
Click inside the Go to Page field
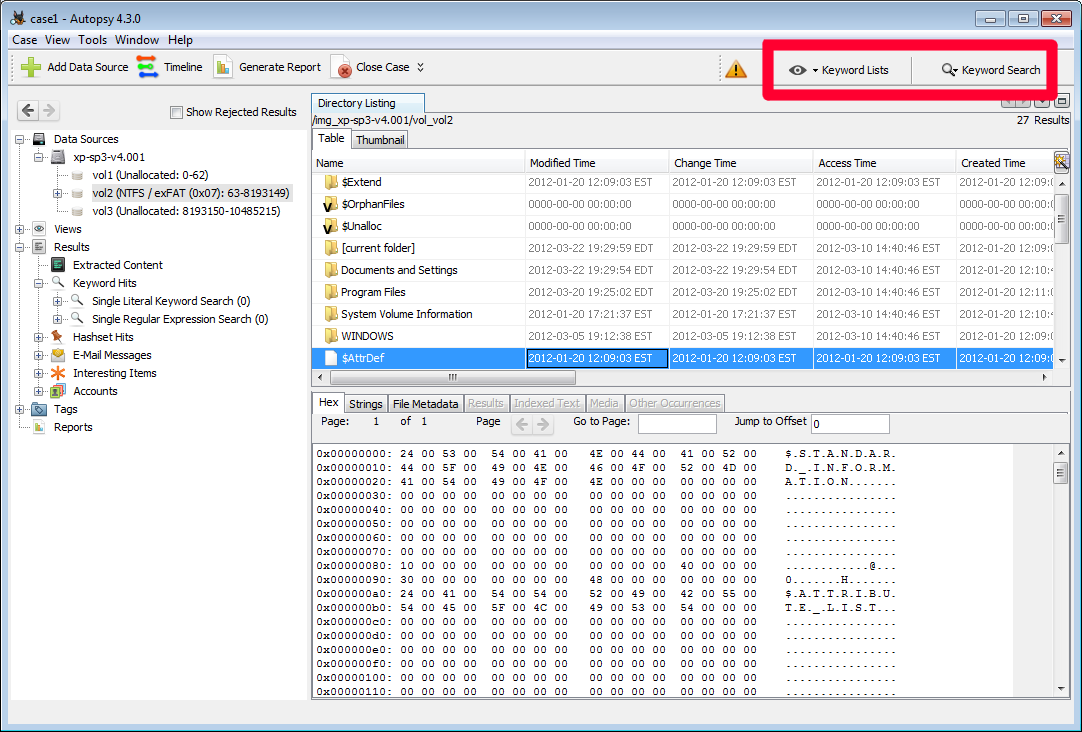pos(676,423)
